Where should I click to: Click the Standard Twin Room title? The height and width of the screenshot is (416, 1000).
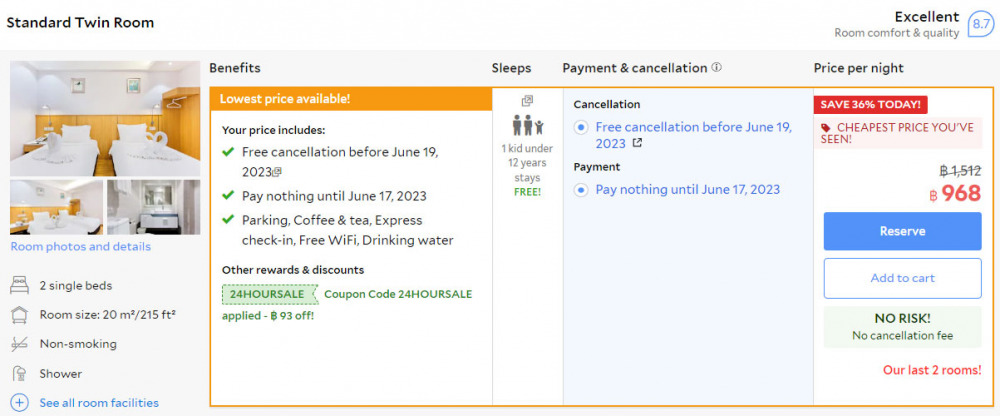(x=81, y=21)
